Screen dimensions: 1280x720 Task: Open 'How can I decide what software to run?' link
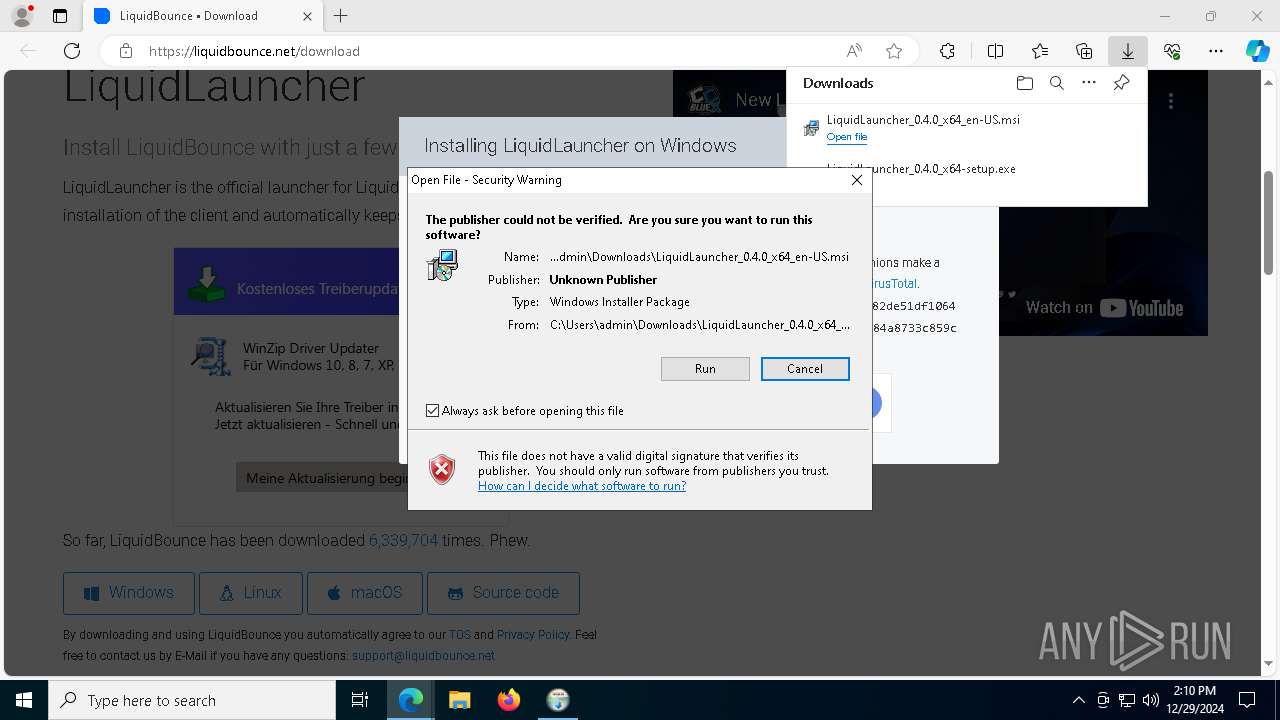tap(582, 486)
